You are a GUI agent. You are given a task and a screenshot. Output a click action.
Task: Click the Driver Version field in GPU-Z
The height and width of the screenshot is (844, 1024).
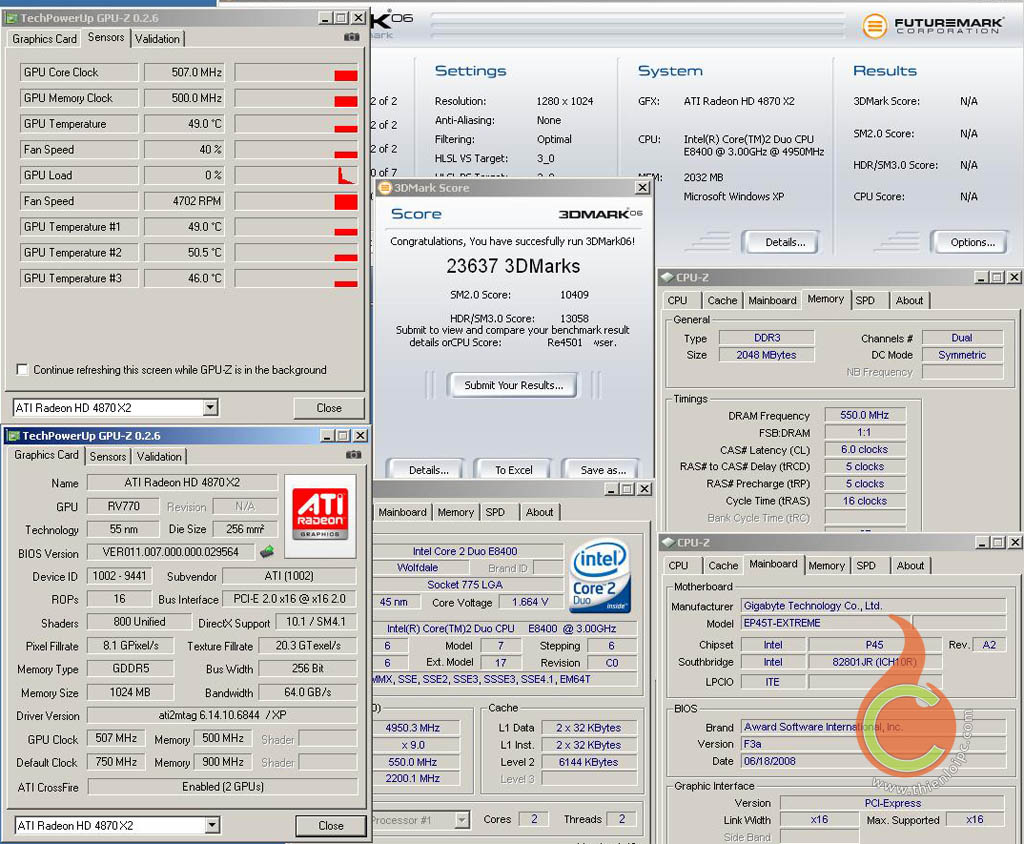point(222,715)
